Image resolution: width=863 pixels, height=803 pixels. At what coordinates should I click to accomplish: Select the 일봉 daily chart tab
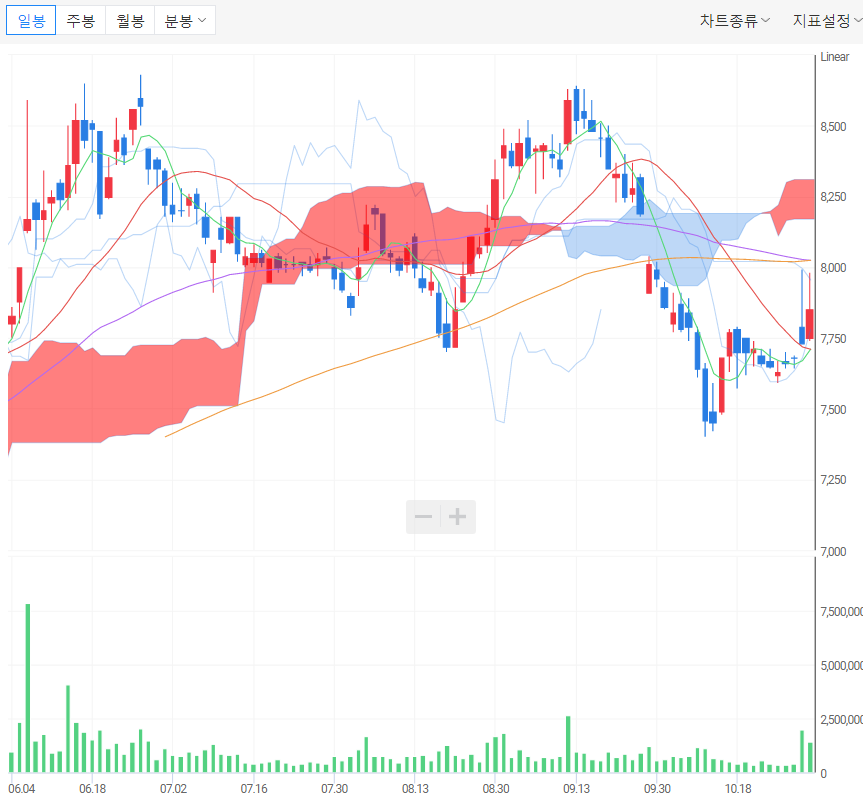coord(31,20)
